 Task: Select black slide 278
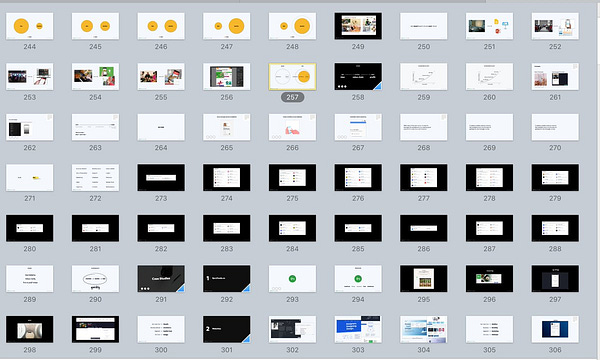[489, 178]
